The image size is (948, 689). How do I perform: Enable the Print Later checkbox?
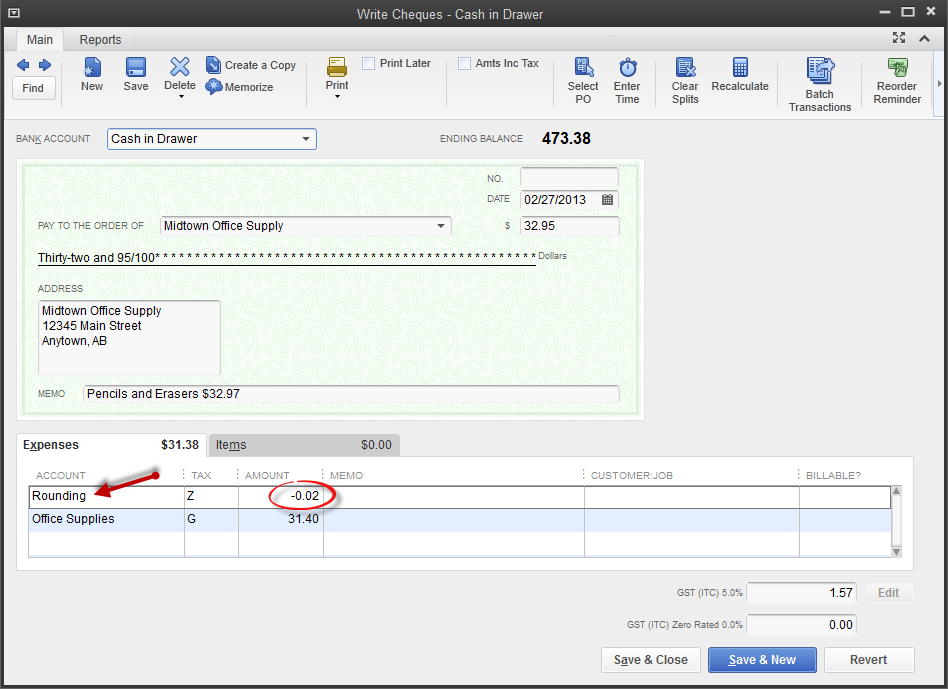click(x=368, y=63)
